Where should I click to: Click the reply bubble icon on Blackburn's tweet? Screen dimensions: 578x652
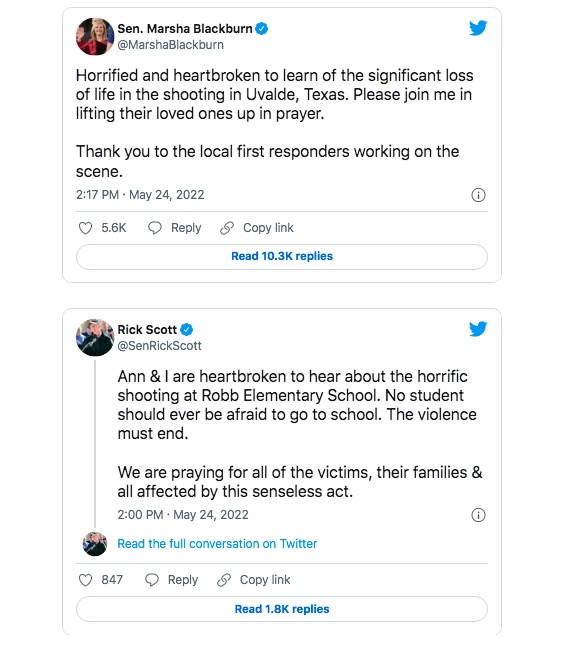tap(155, 228)
